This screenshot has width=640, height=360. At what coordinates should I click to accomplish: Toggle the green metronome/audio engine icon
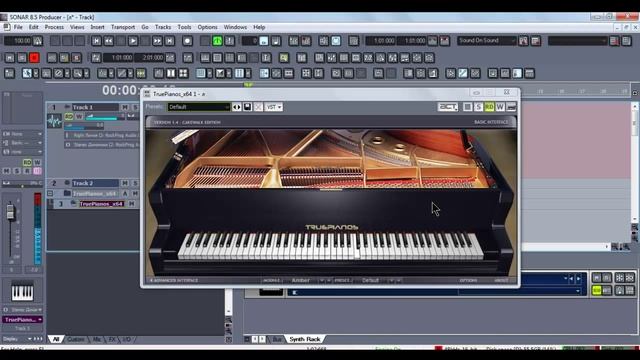217,40
